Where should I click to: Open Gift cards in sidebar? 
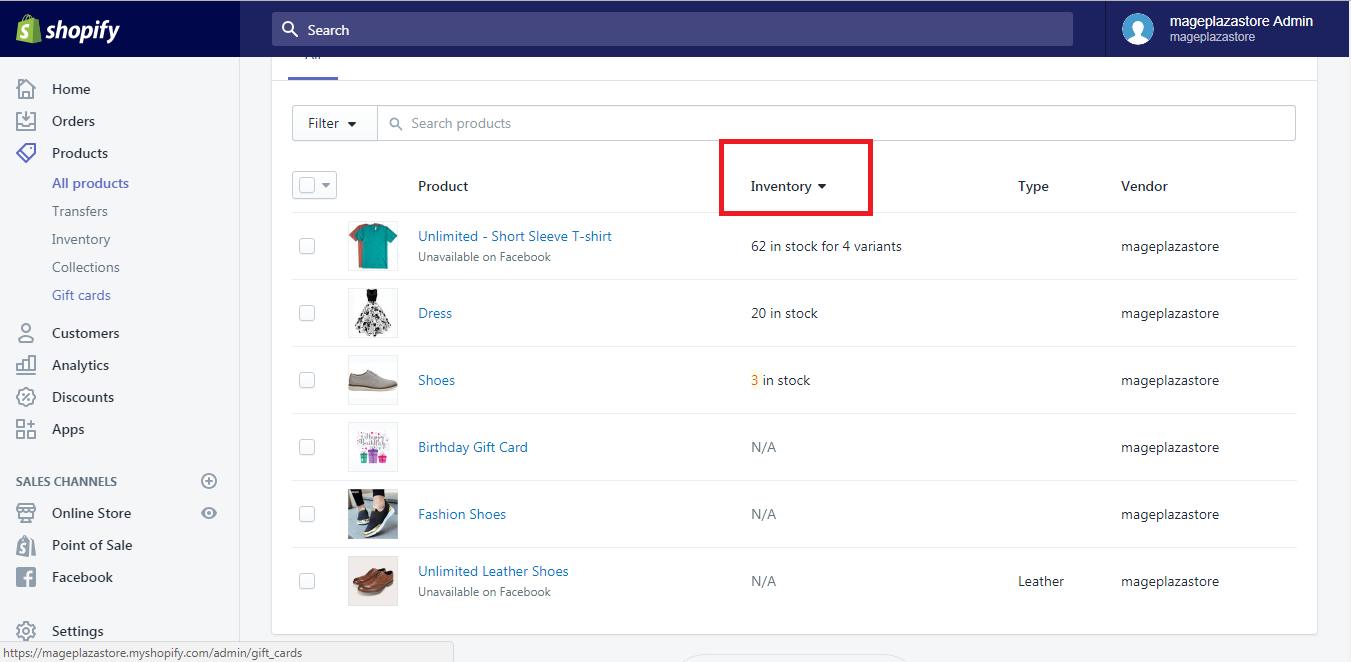pyautogui.click(x=81, y=295)
